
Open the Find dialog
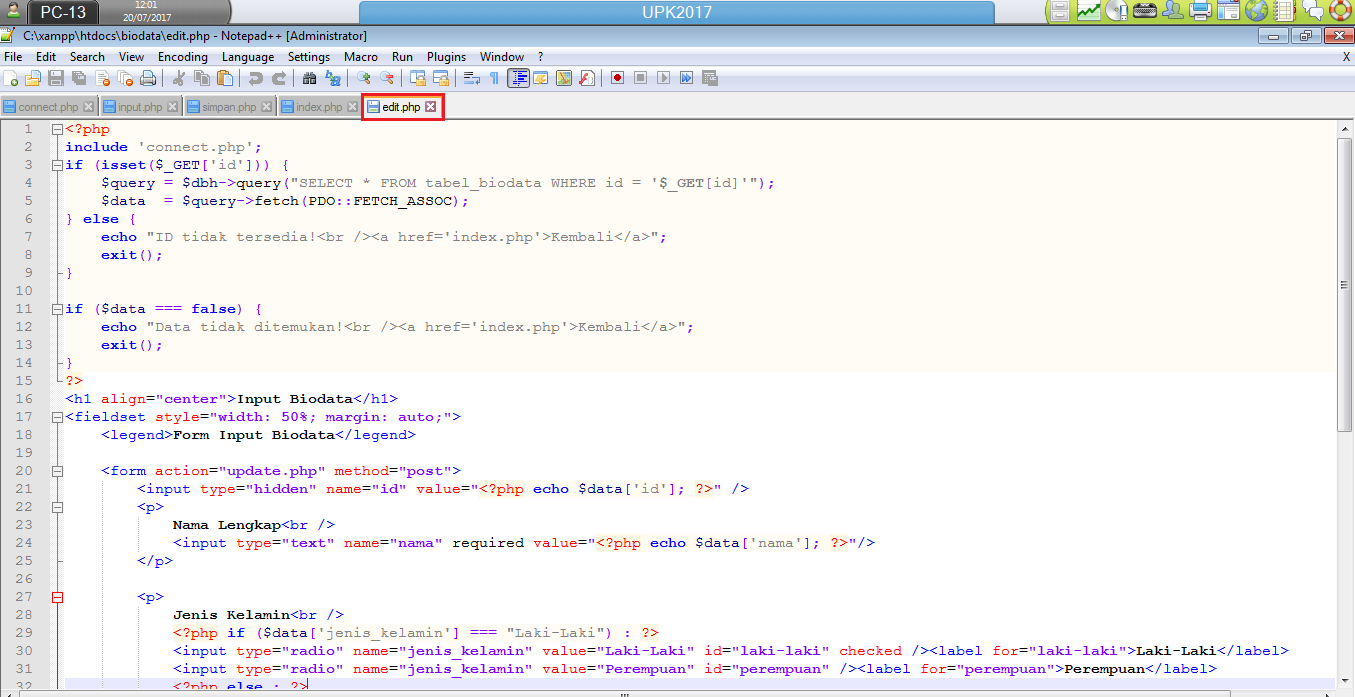[x=311, y=77]
